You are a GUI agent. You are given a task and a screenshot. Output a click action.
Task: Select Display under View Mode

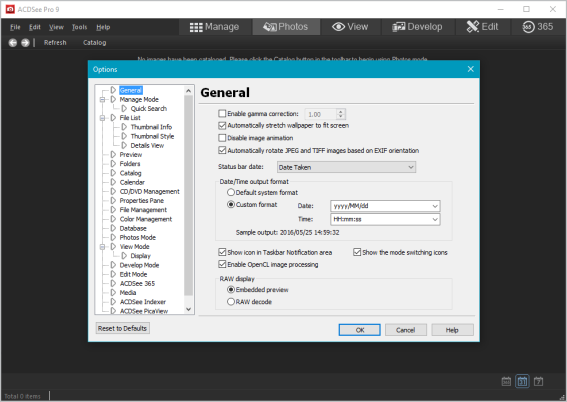(x=140, y=256)
